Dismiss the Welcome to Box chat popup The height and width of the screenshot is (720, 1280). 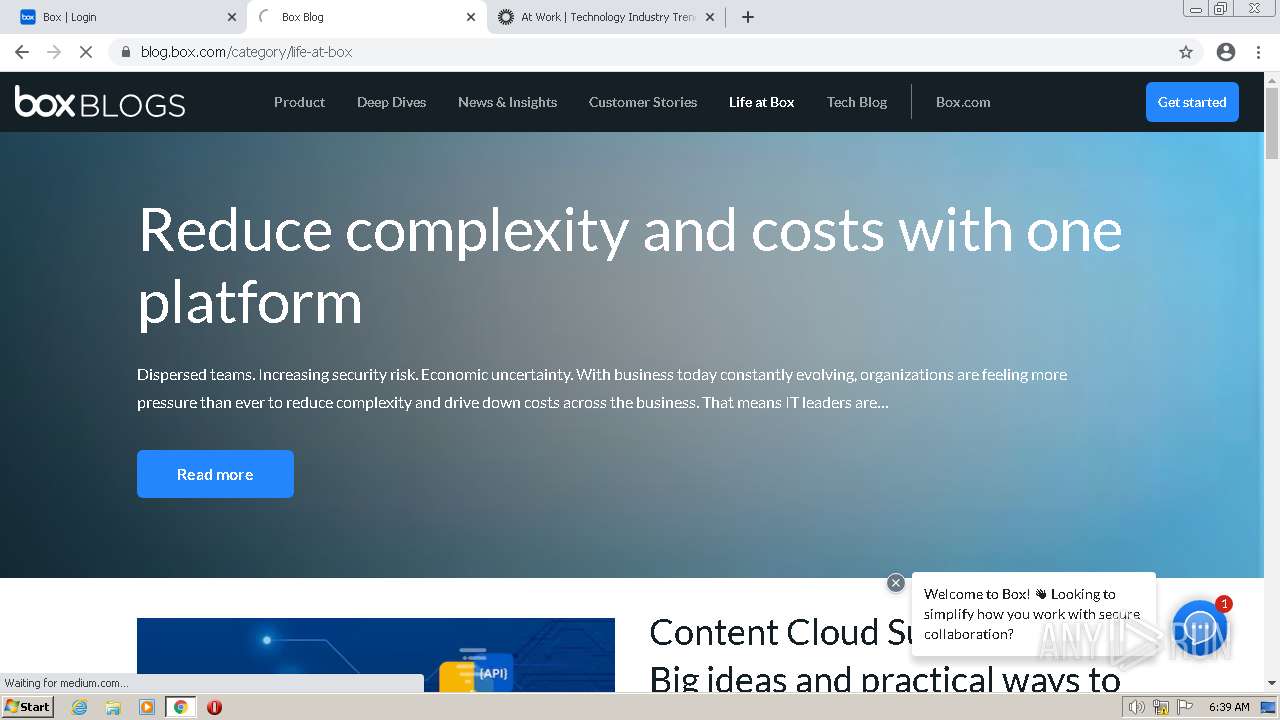click(896, 583)
